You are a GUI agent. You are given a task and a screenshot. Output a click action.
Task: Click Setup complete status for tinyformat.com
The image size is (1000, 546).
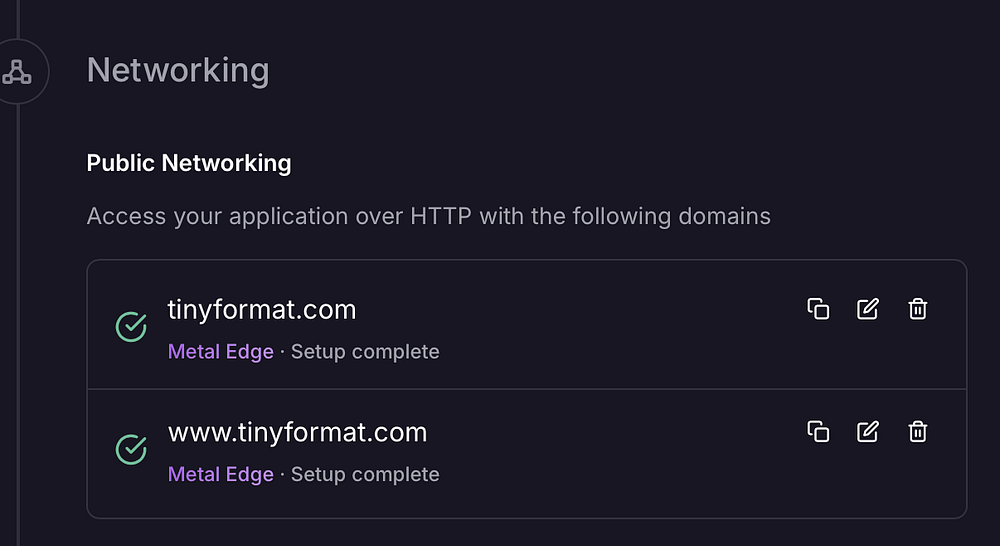365,352
